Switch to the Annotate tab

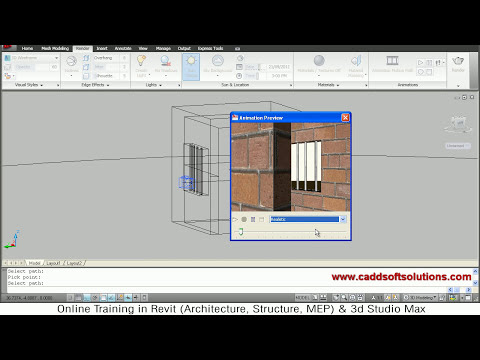[123, 48]
